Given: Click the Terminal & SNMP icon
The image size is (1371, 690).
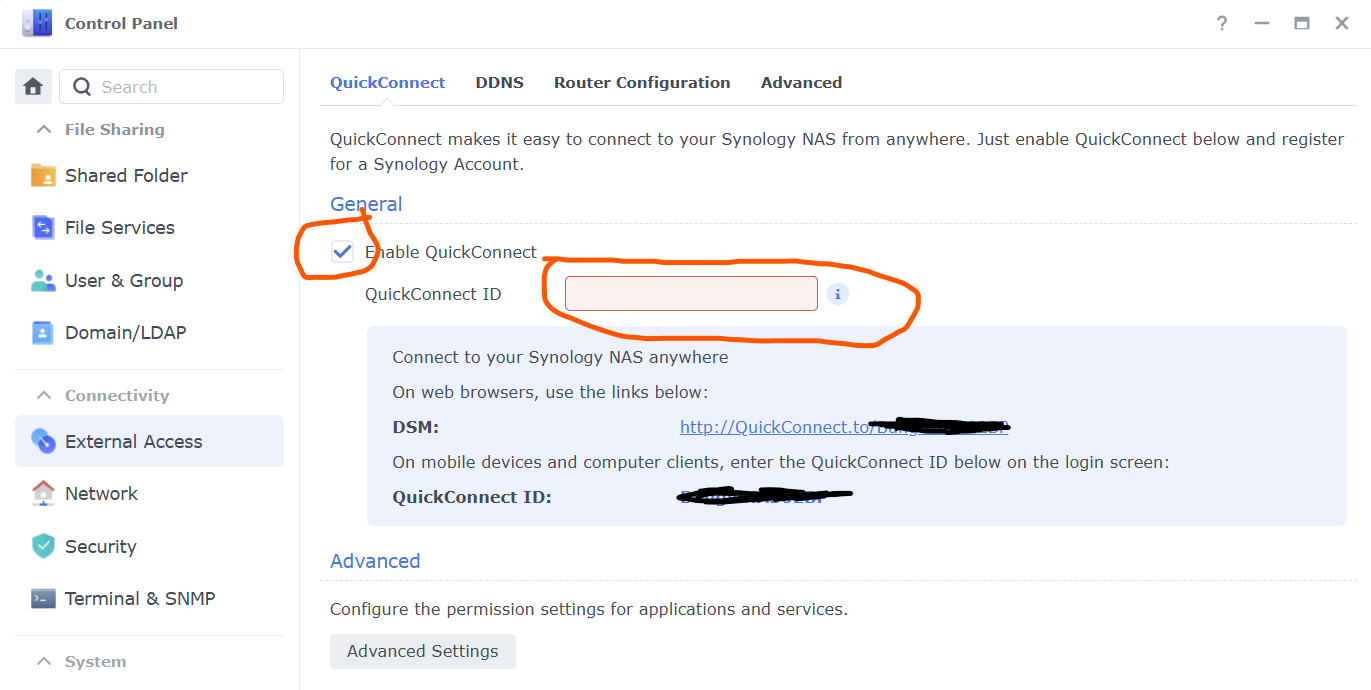Looking at the screenshot, I should click(x=43, y=598).
